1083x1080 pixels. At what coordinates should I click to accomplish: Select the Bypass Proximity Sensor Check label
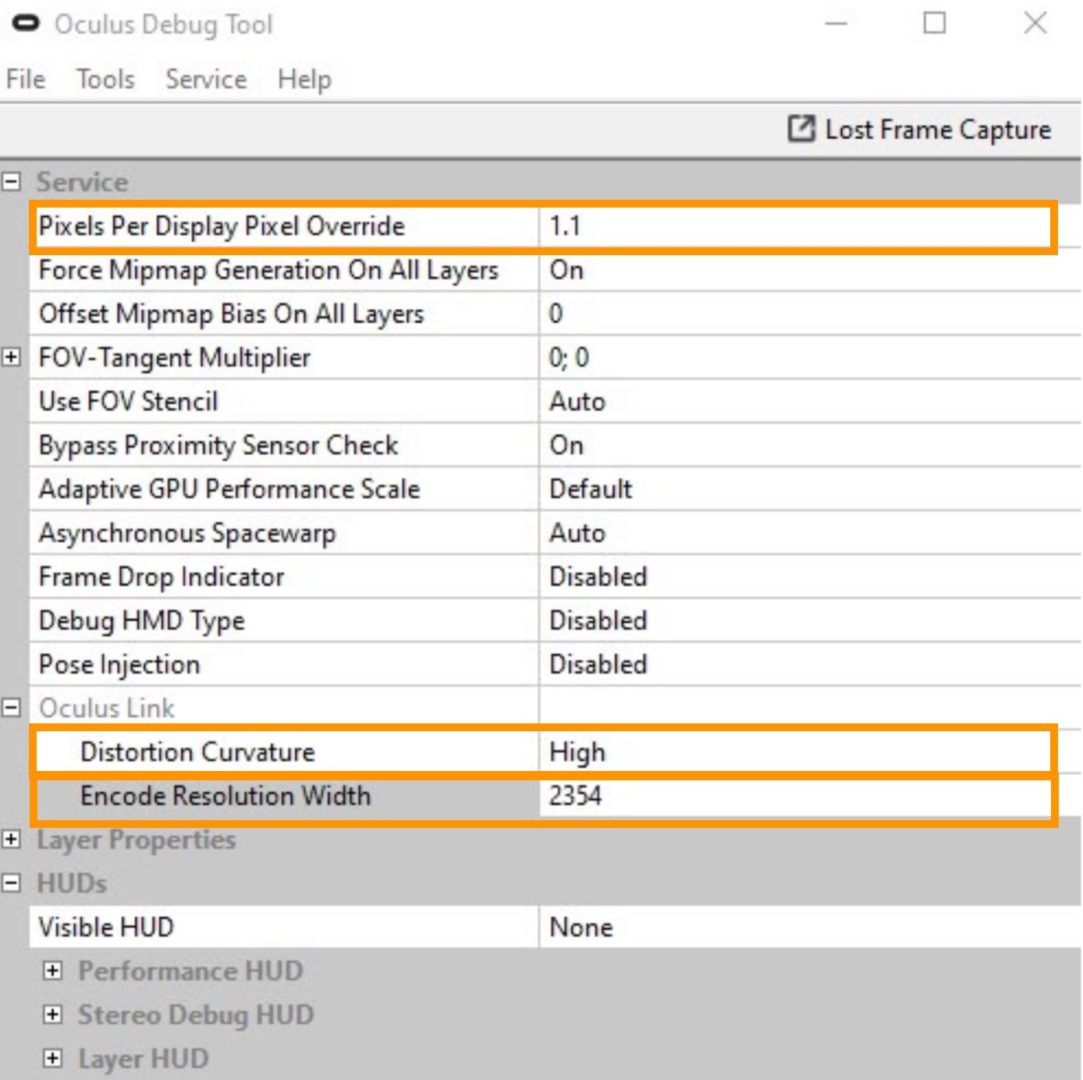pyautogui.click(x=218, y=445)
